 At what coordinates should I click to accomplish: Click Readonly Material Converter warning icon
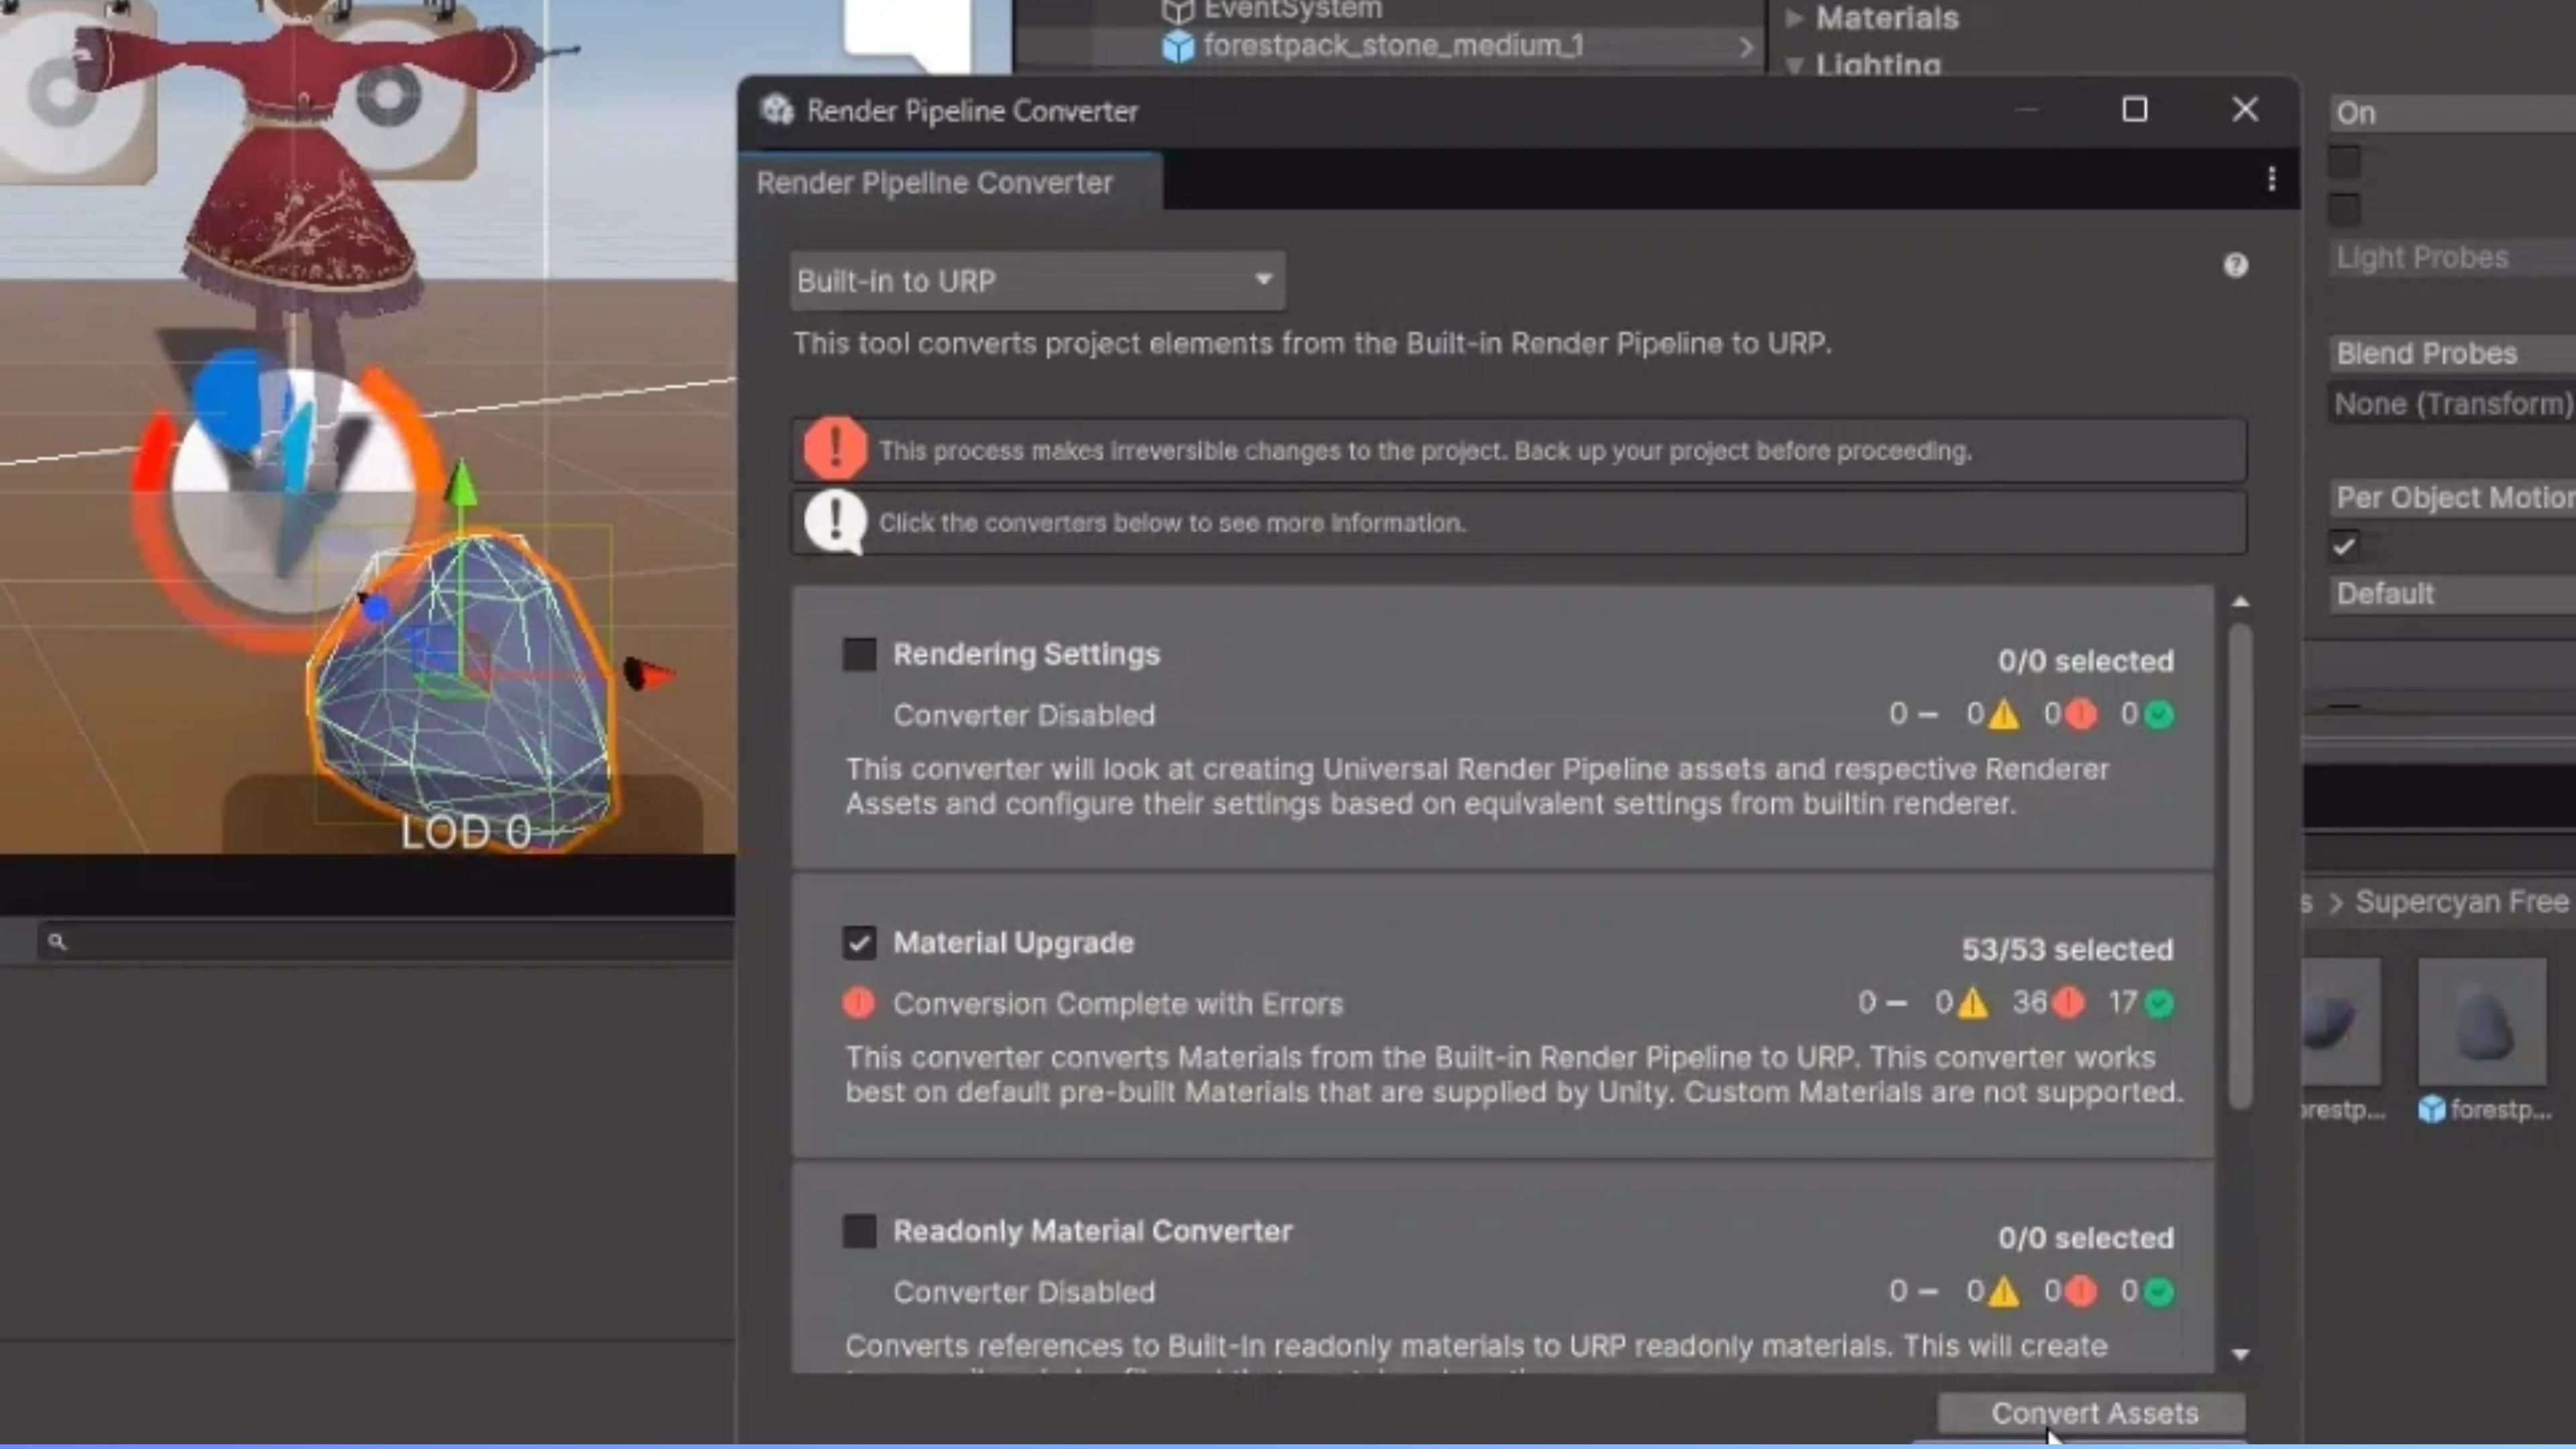(x=2003, y=1291)
